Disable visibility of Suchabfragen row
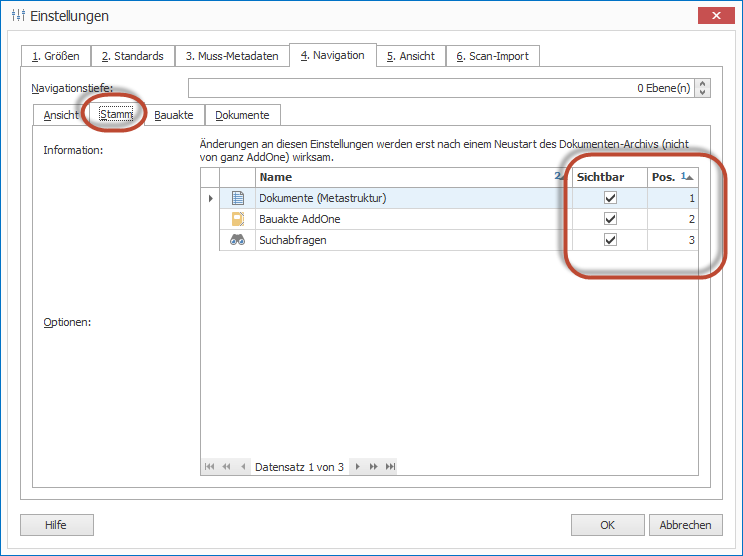Screen dimensions: 743x556 [610, 240]
